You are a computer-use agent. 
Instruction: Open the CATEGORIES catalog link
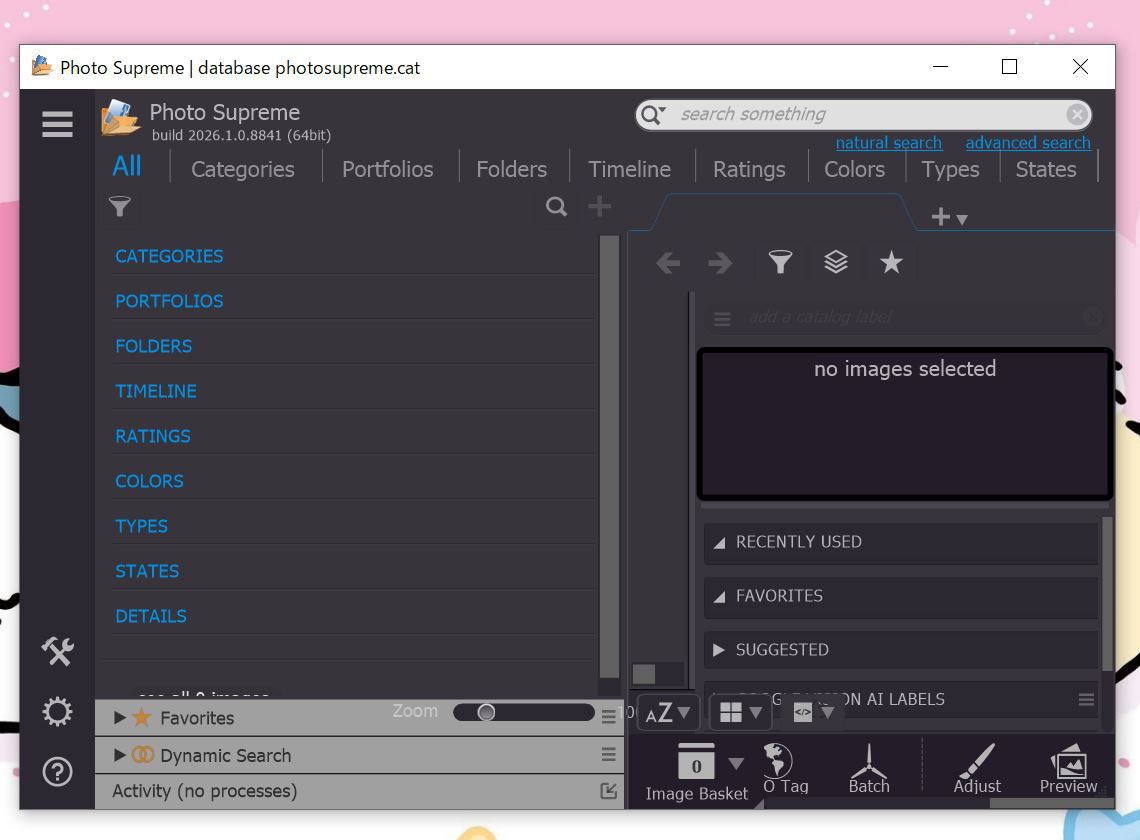[169, 257]
